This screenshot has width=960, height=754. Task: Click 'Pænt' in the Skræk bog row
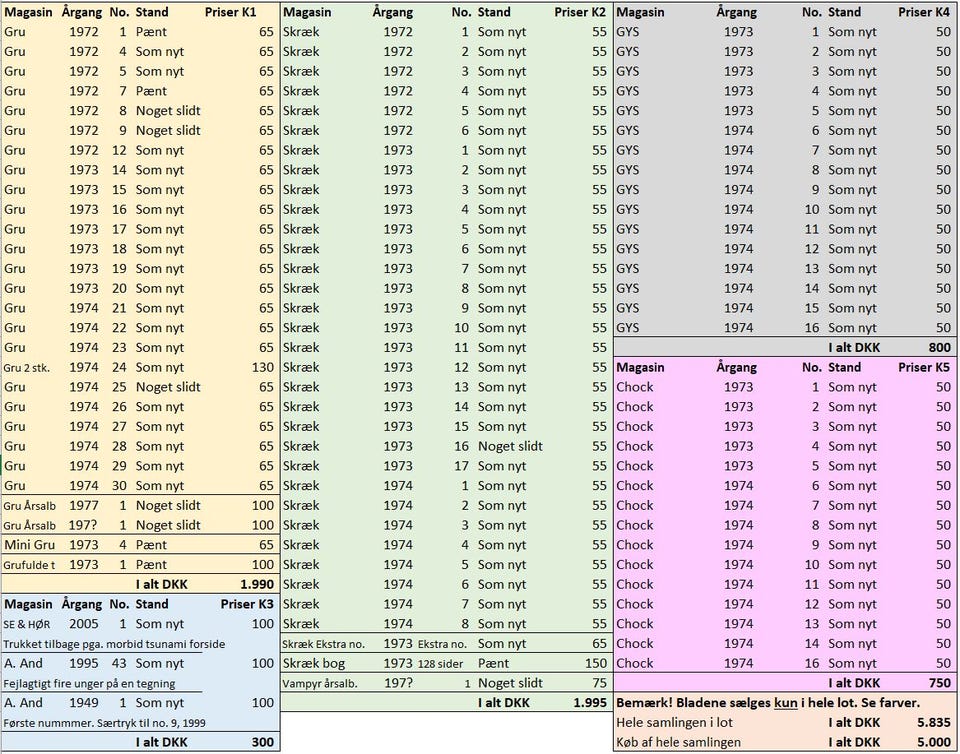(493, 663)
